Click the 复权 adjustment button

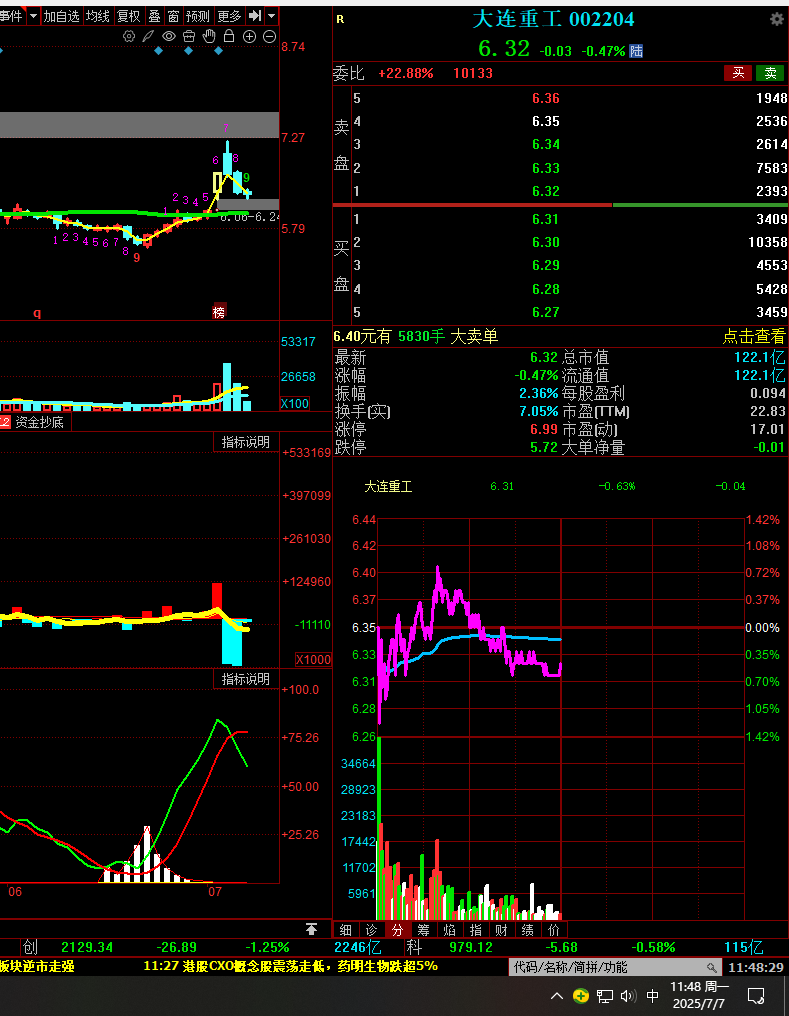click(x=128, y=16)
